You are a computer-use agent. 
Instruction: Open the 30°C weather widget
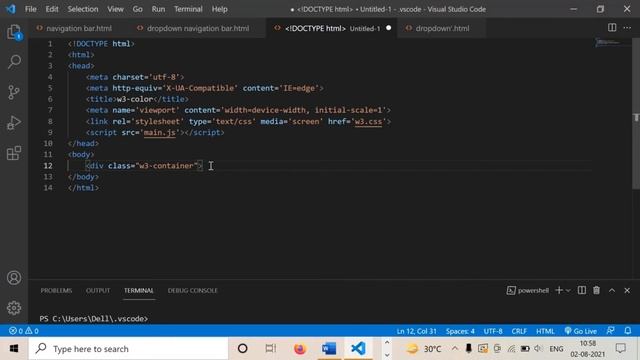pos(424,349)
